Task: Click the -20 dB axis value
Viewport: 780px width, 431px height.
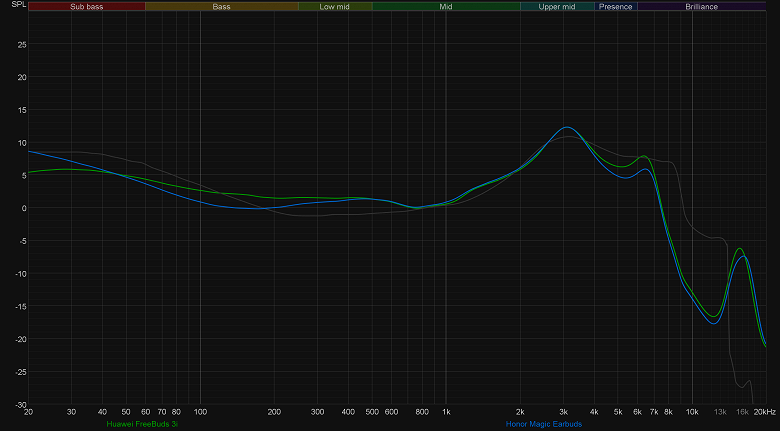Action: coord(21,339)
